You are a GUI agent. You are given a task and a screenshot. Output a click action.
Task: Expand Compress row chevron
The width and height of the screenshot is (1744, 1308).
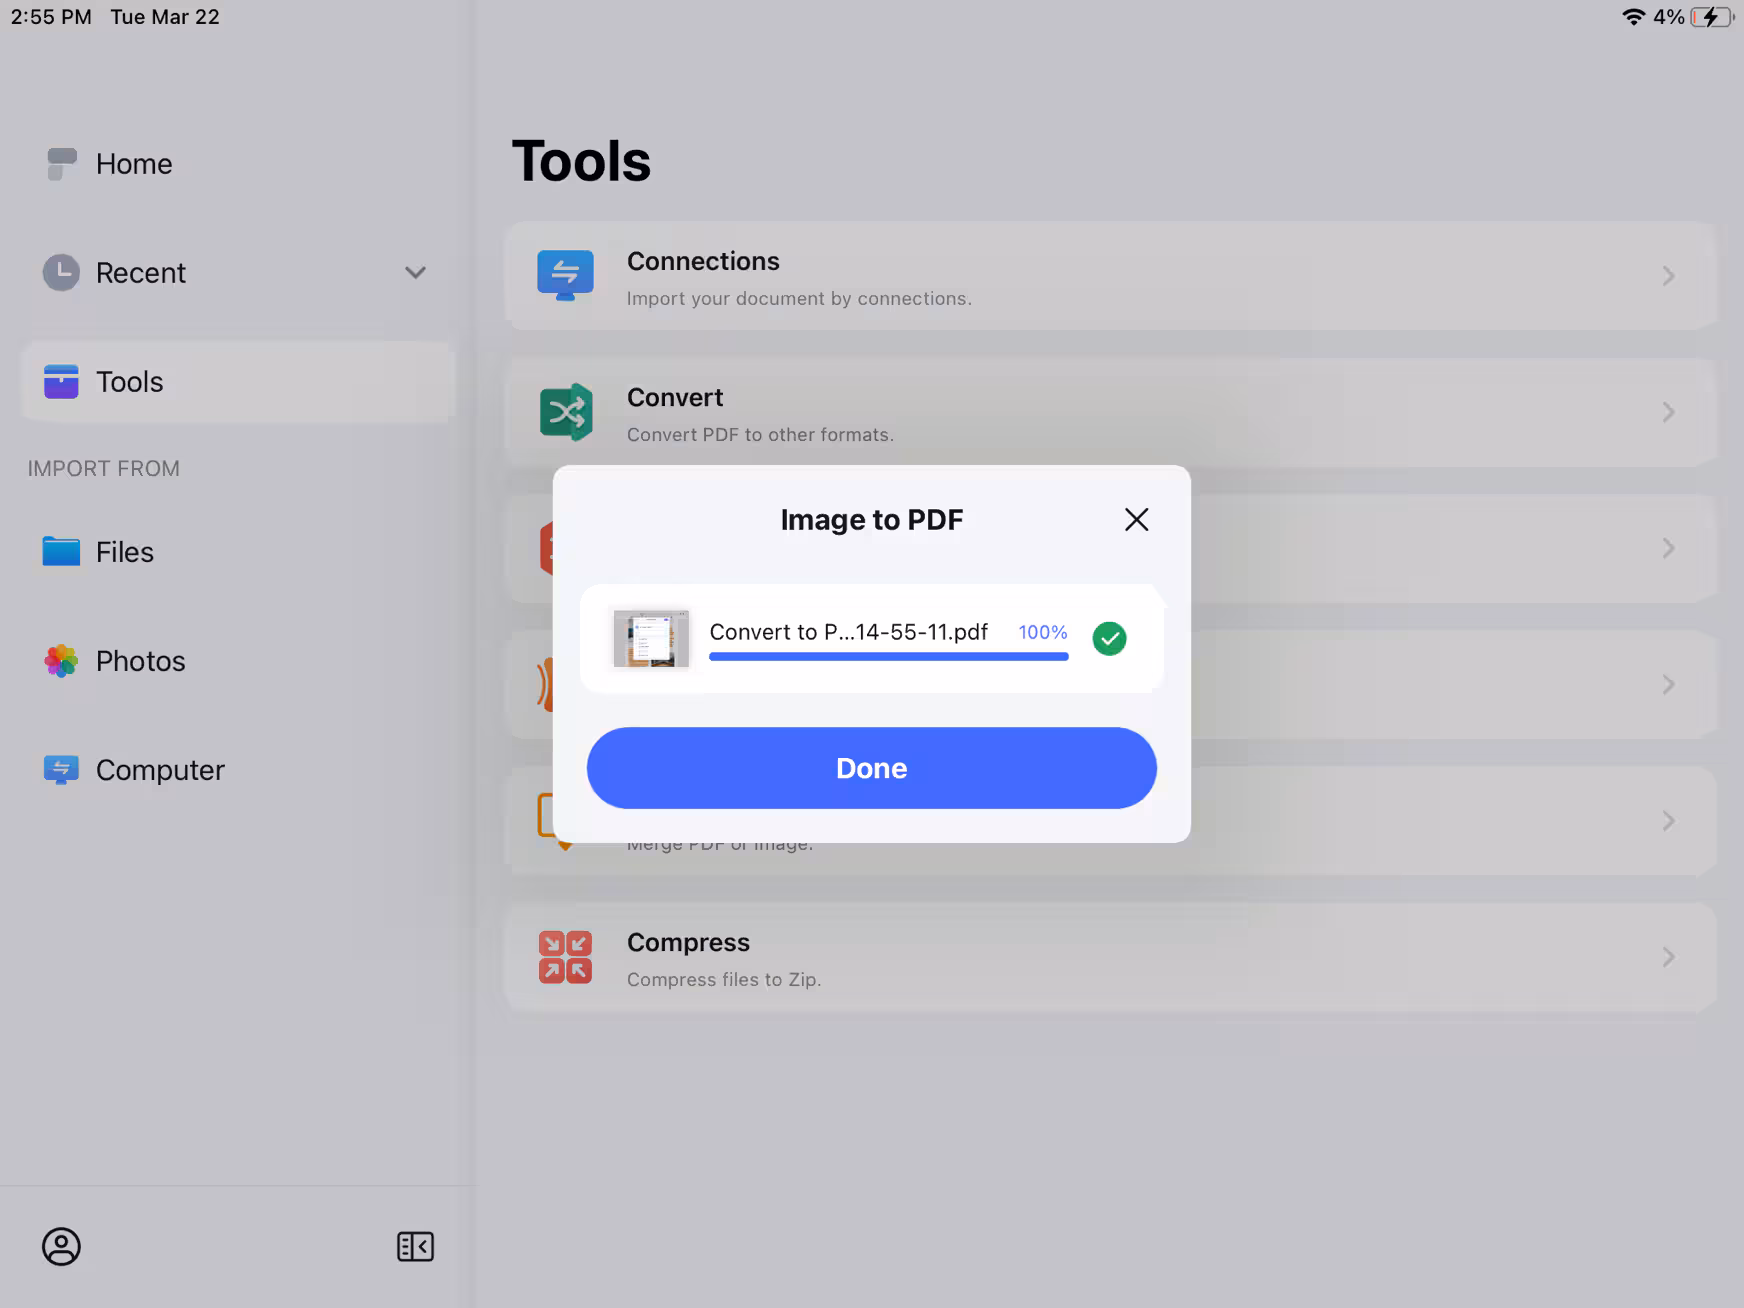tap(1668, 957)
